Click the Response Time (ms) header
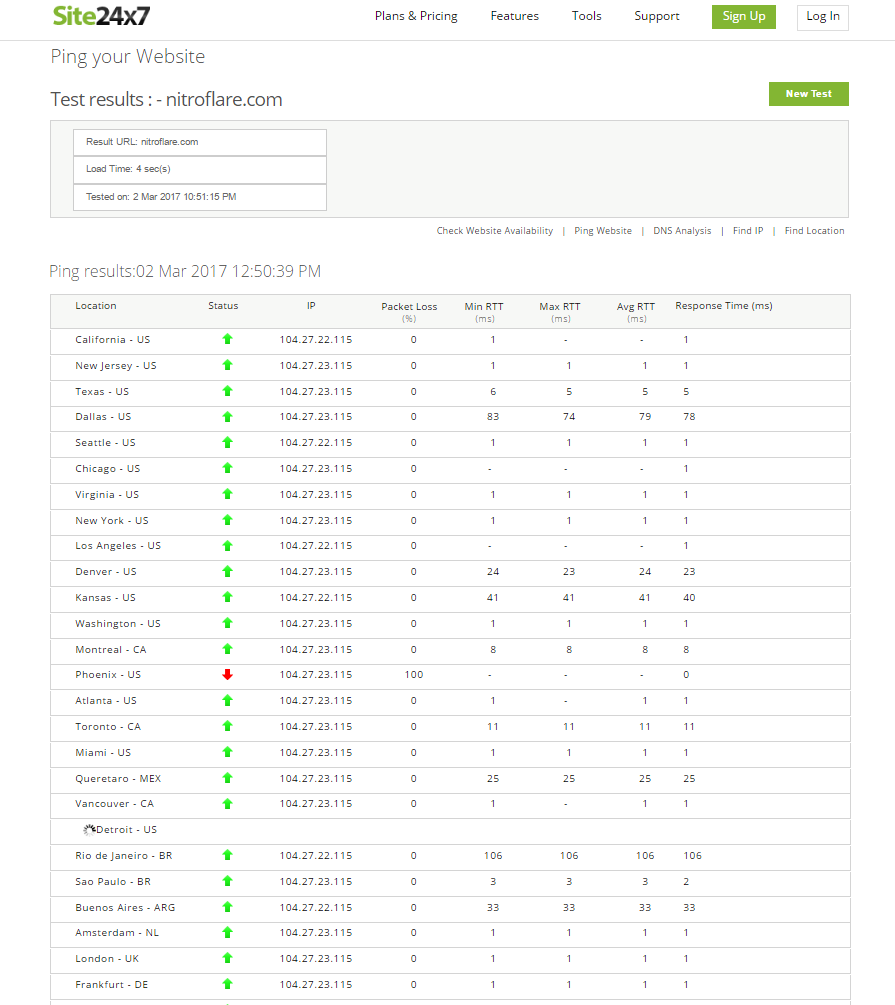Viewport: 895px width, 1005px height. click(x=724, y=306)
